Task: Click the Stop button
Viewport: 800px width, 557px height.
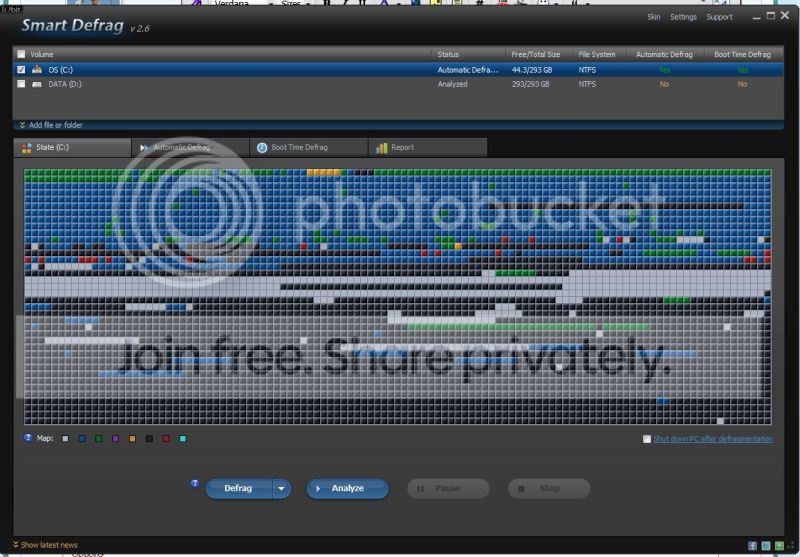Action: [549, 488]
